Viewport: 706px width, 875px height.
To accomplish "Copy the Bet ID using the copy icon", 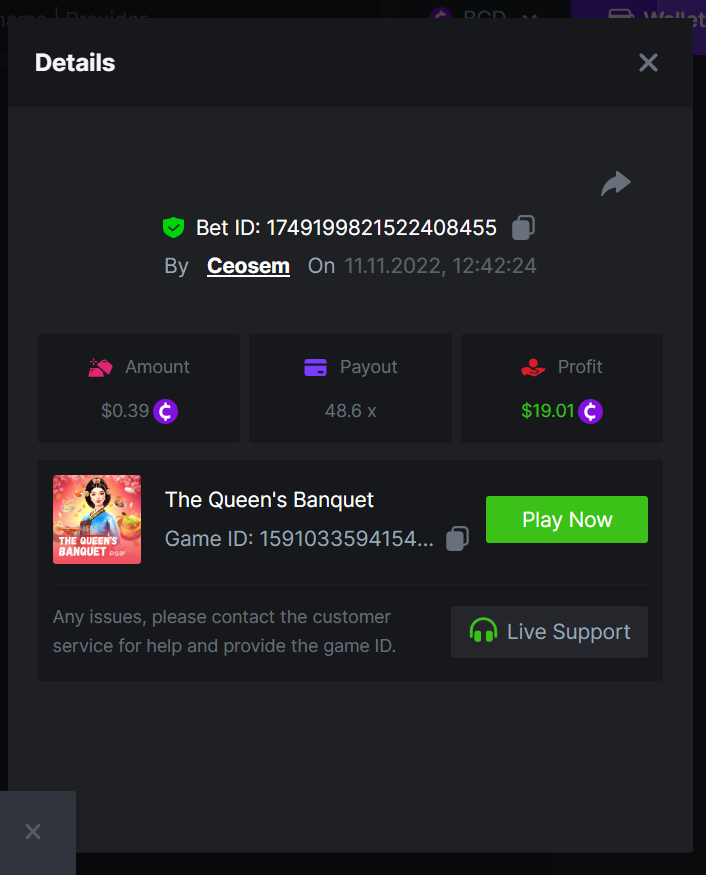I will (x=523, y=228).
